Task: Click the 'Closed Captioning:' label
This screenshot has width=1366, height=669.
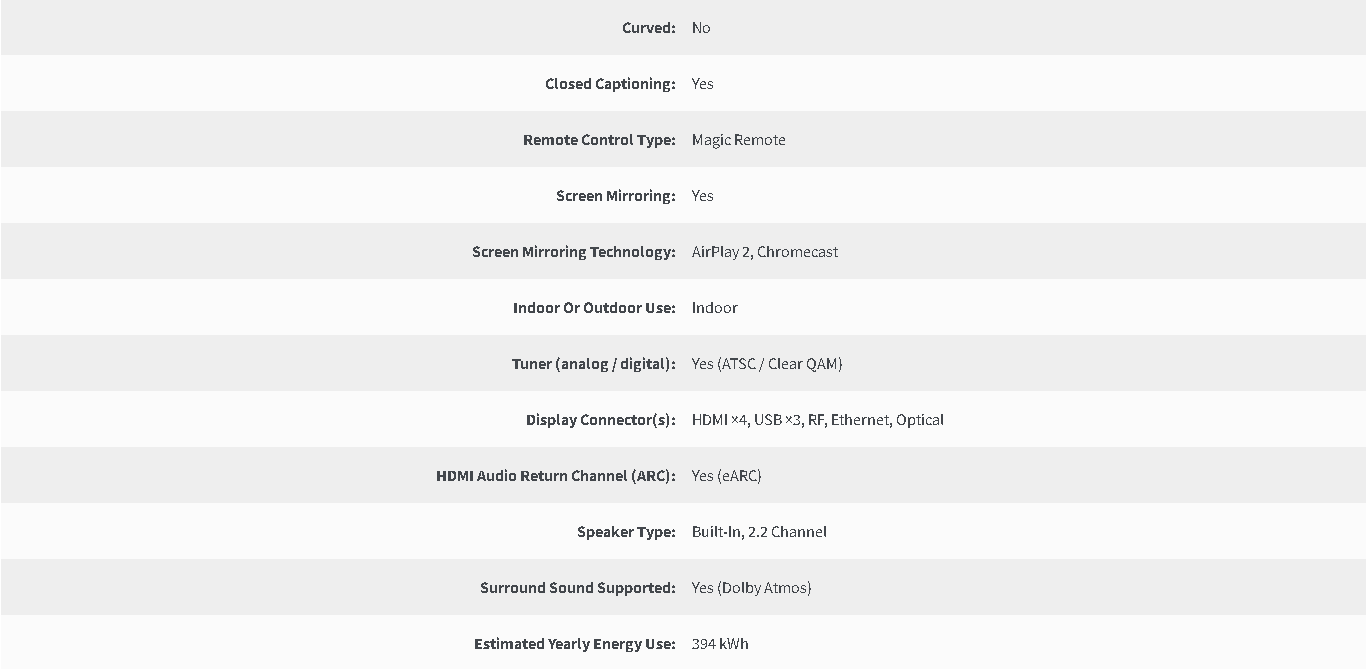Action: click(610, 84)
